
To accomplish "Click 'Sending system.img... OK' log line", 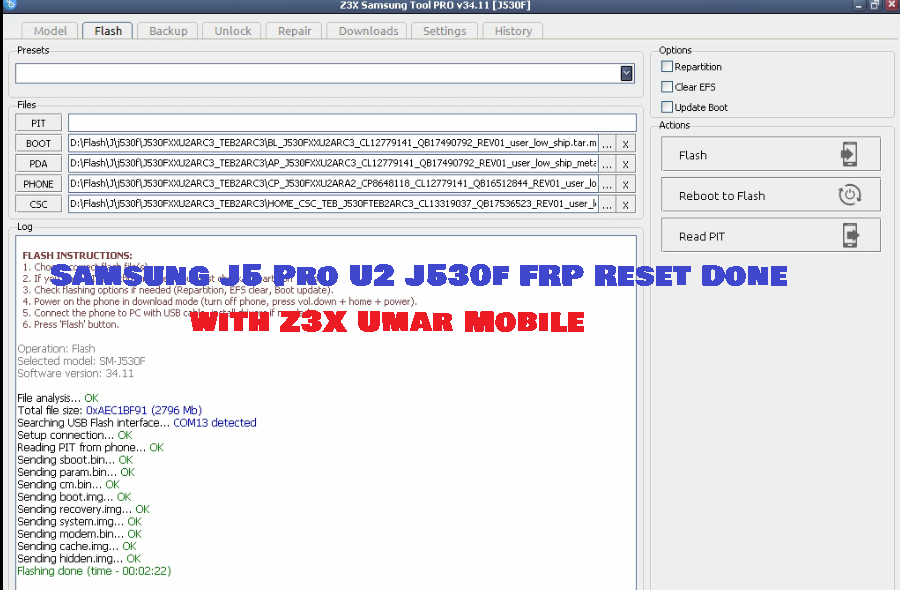I will [79, 522].
